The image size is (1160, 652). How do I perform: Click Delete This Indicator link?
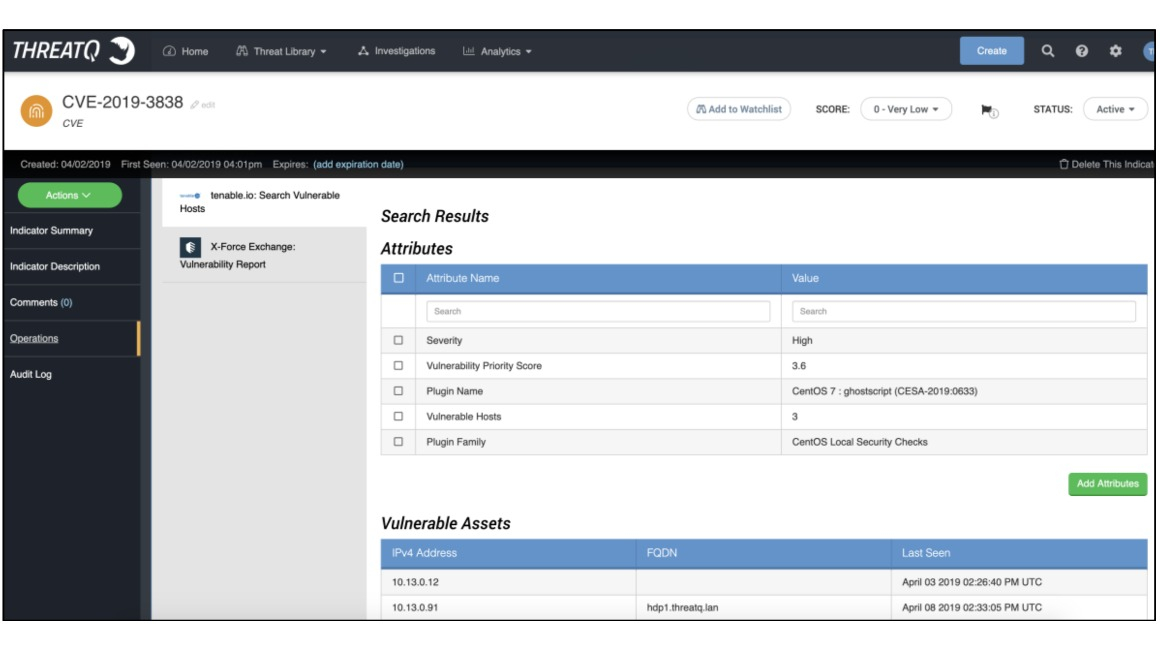[1107, 164]
